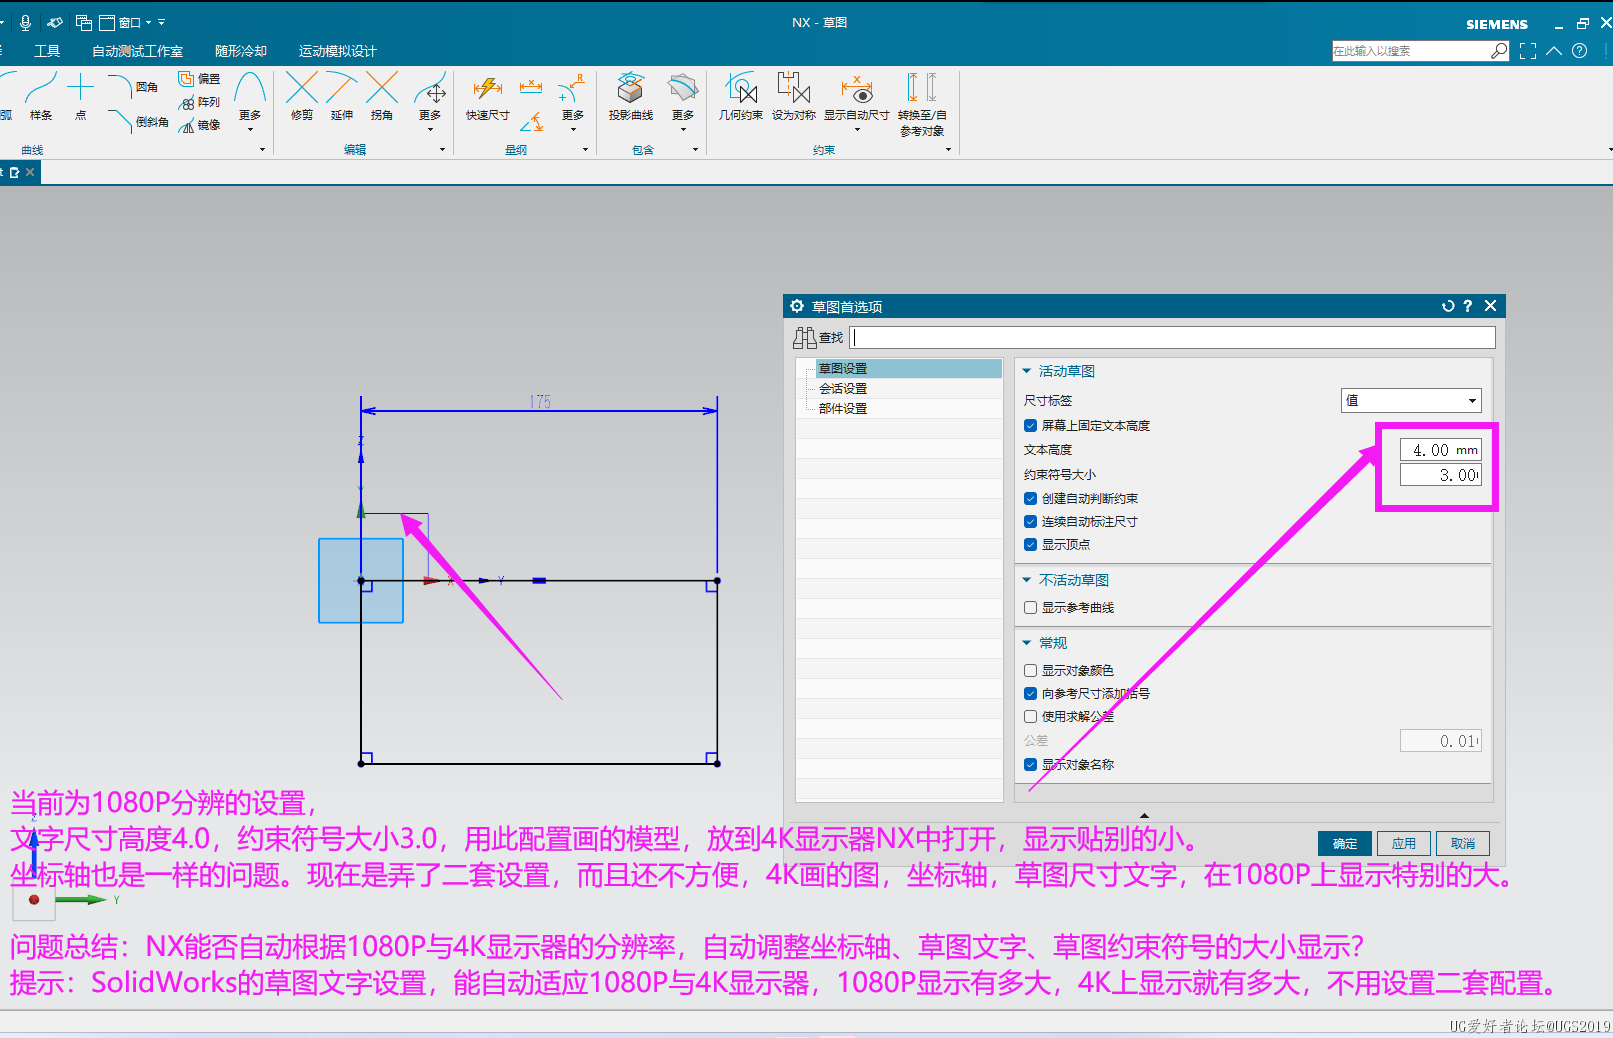This screenshot has height=1038, width=1613.
Task: Select 会话设置 in the settings tree
Action: point(843,389)
